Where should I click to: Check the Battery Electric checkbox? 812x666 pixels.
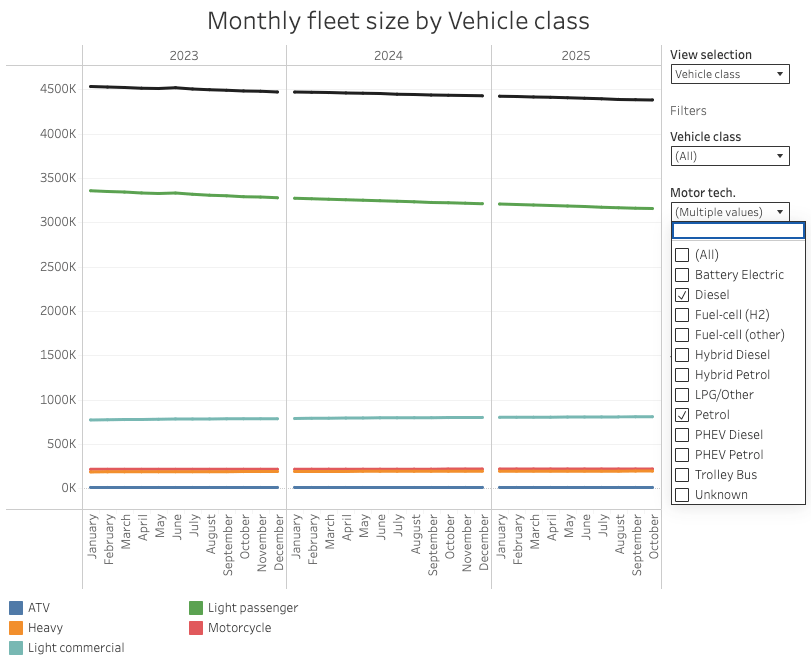(682, 275)
